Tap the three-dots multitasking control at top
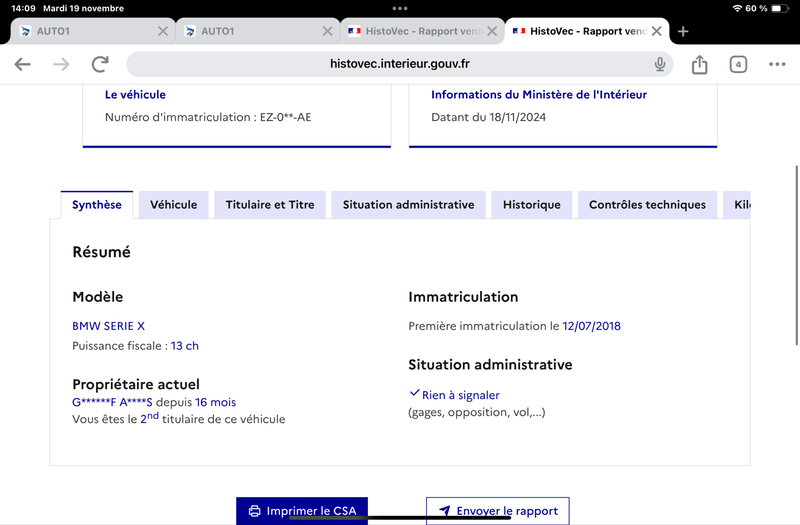The image size is (800, 525). (x=400, y=8)
